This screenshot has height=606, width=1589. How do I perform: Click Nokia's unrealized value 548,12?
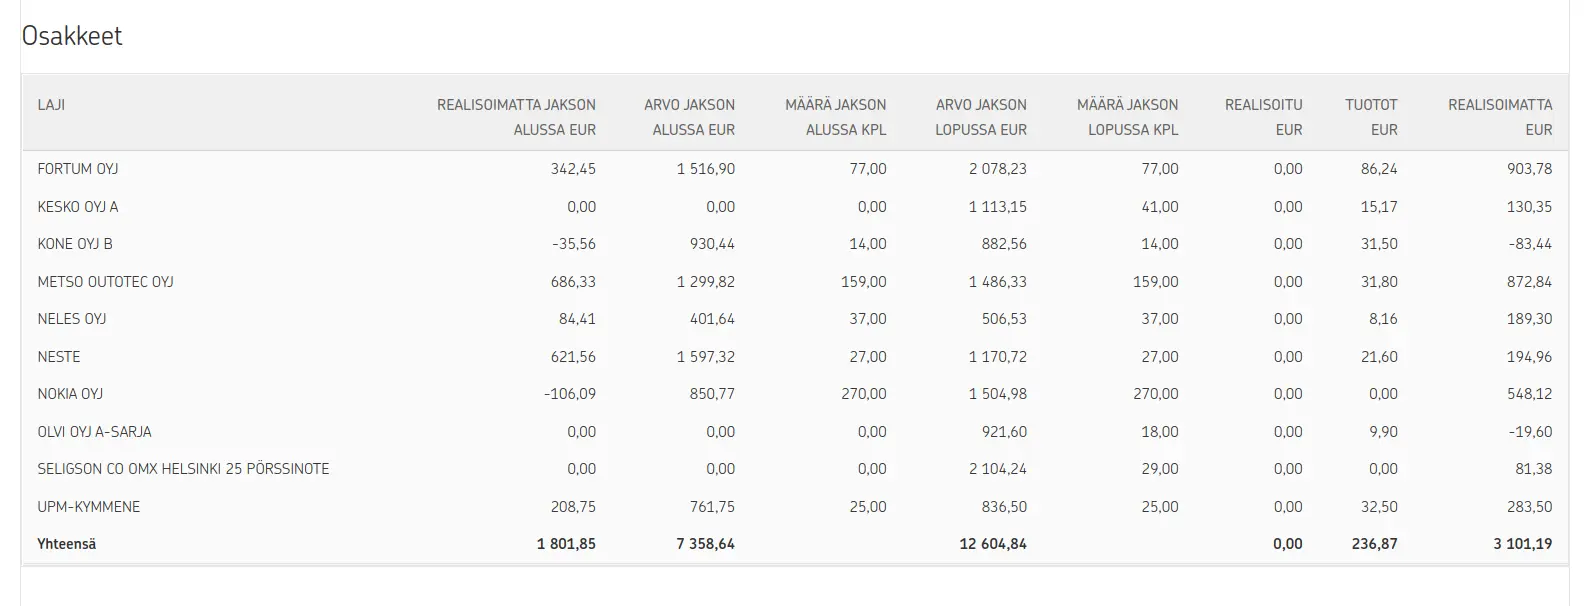(x=1530, y=394)
